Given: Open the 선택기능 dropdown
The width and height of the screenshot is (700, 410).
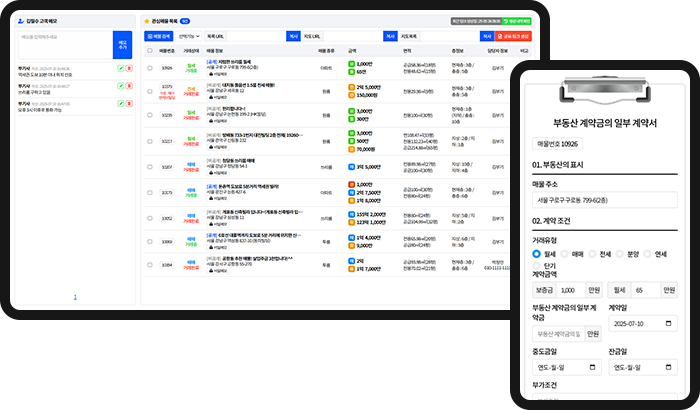Looking at the screenshot, I should 187,35.
